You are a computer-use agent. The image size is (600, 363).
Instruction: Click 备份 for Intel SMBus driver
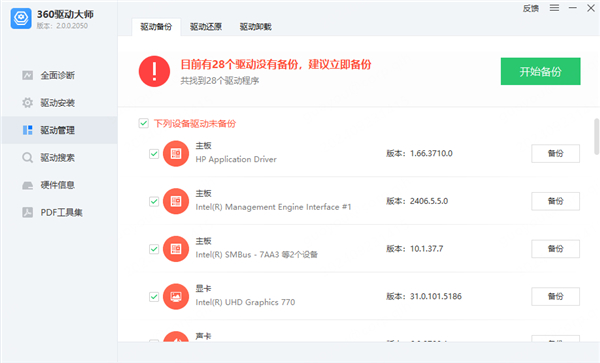coord(555,249)
